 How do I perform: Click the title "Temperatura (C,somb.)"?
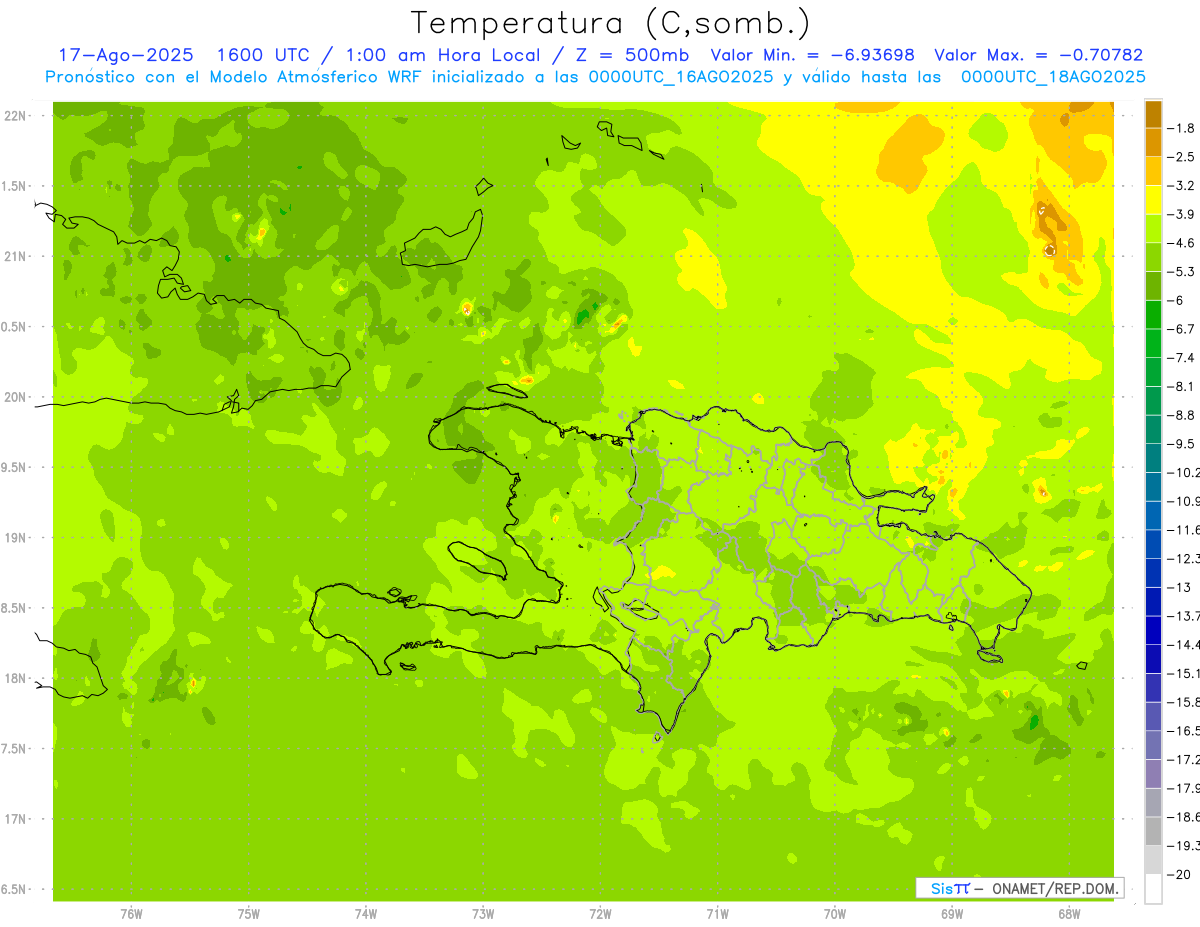[x=610, y=23]
